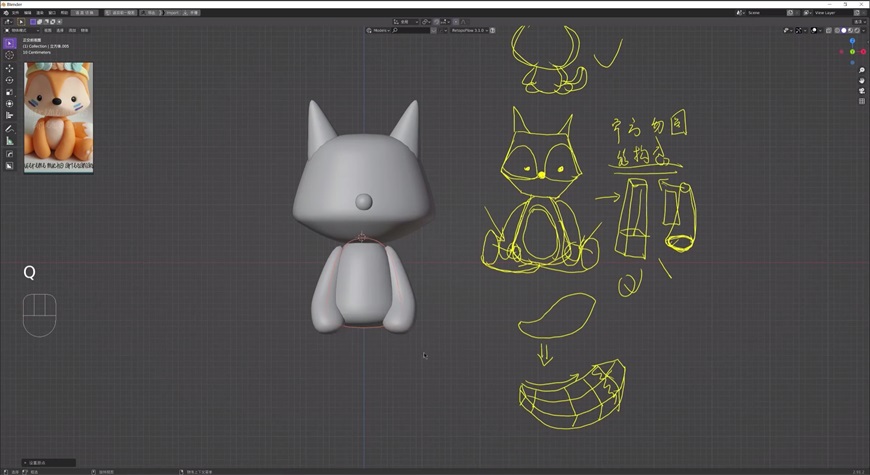Open the Edit menu
The height and width of the screenshot is (475, 870).
tap(28, 13)
